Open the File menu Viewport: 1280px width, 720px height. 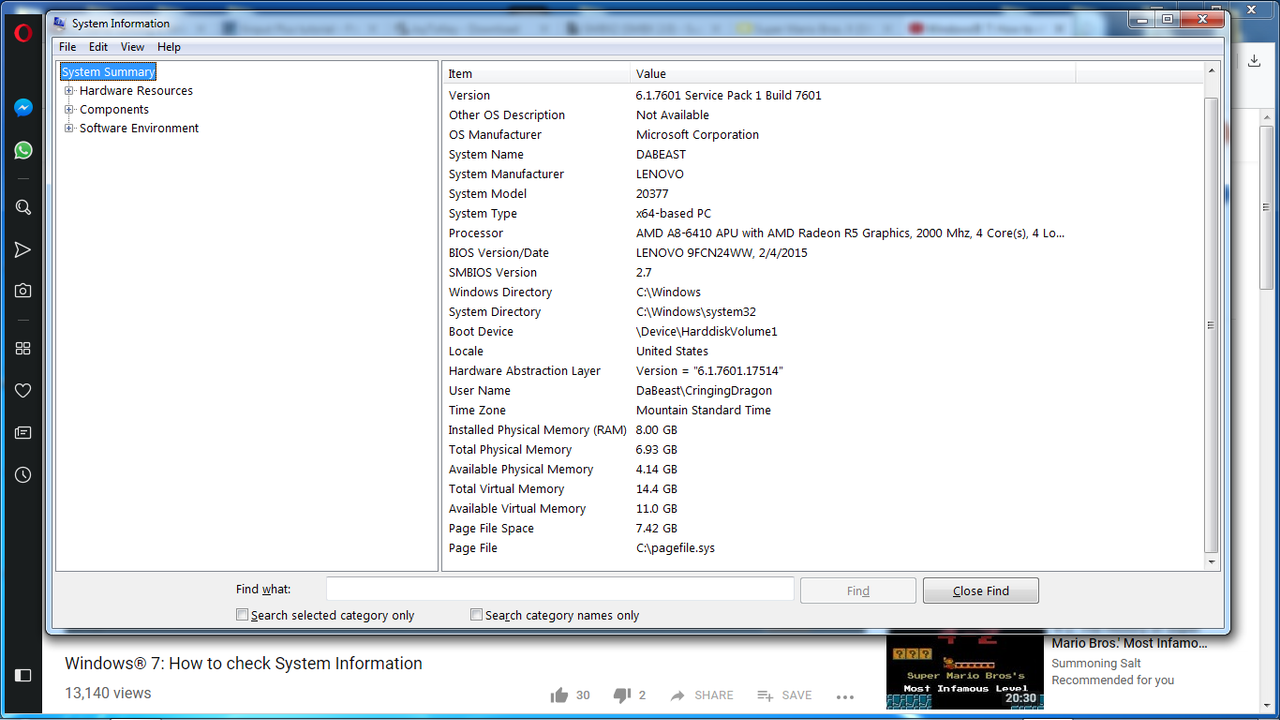(x=67, y=47)
